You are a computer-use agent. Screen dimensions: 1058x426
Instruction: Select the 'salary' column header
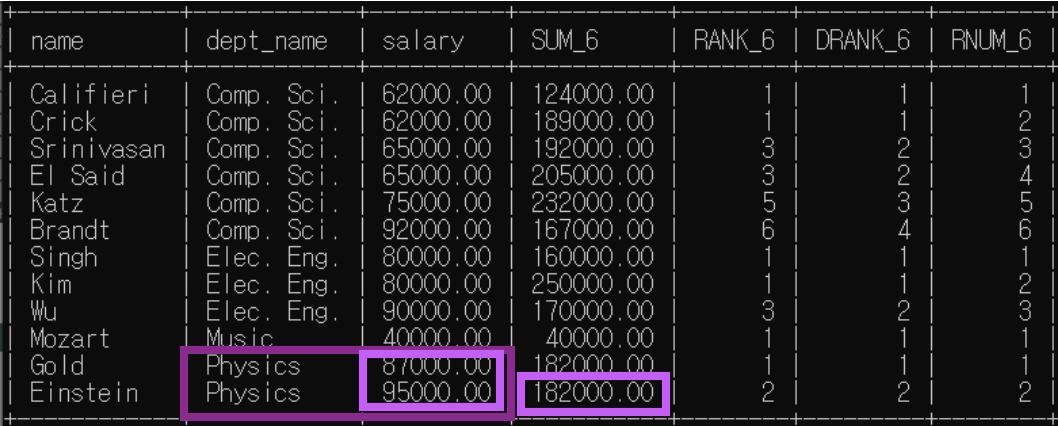click(x=423, y=43)
